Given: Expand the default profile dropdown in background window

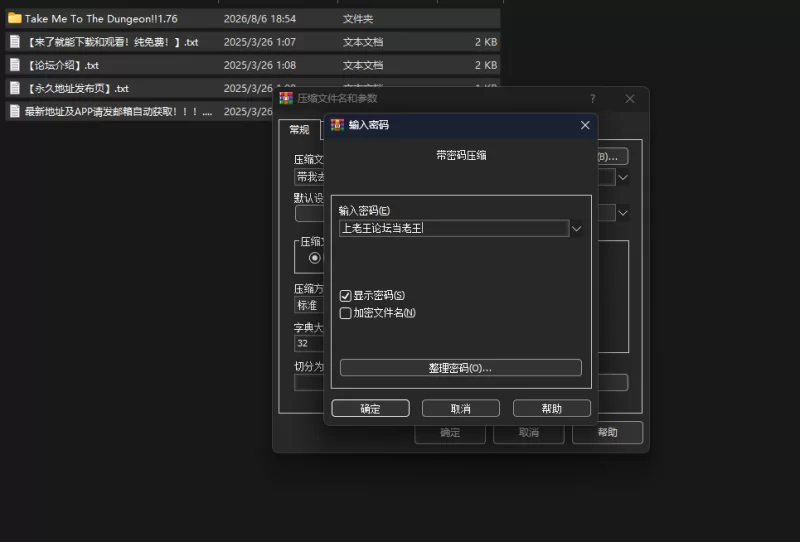Looking at the screenshot, I should tap(623, 213).
